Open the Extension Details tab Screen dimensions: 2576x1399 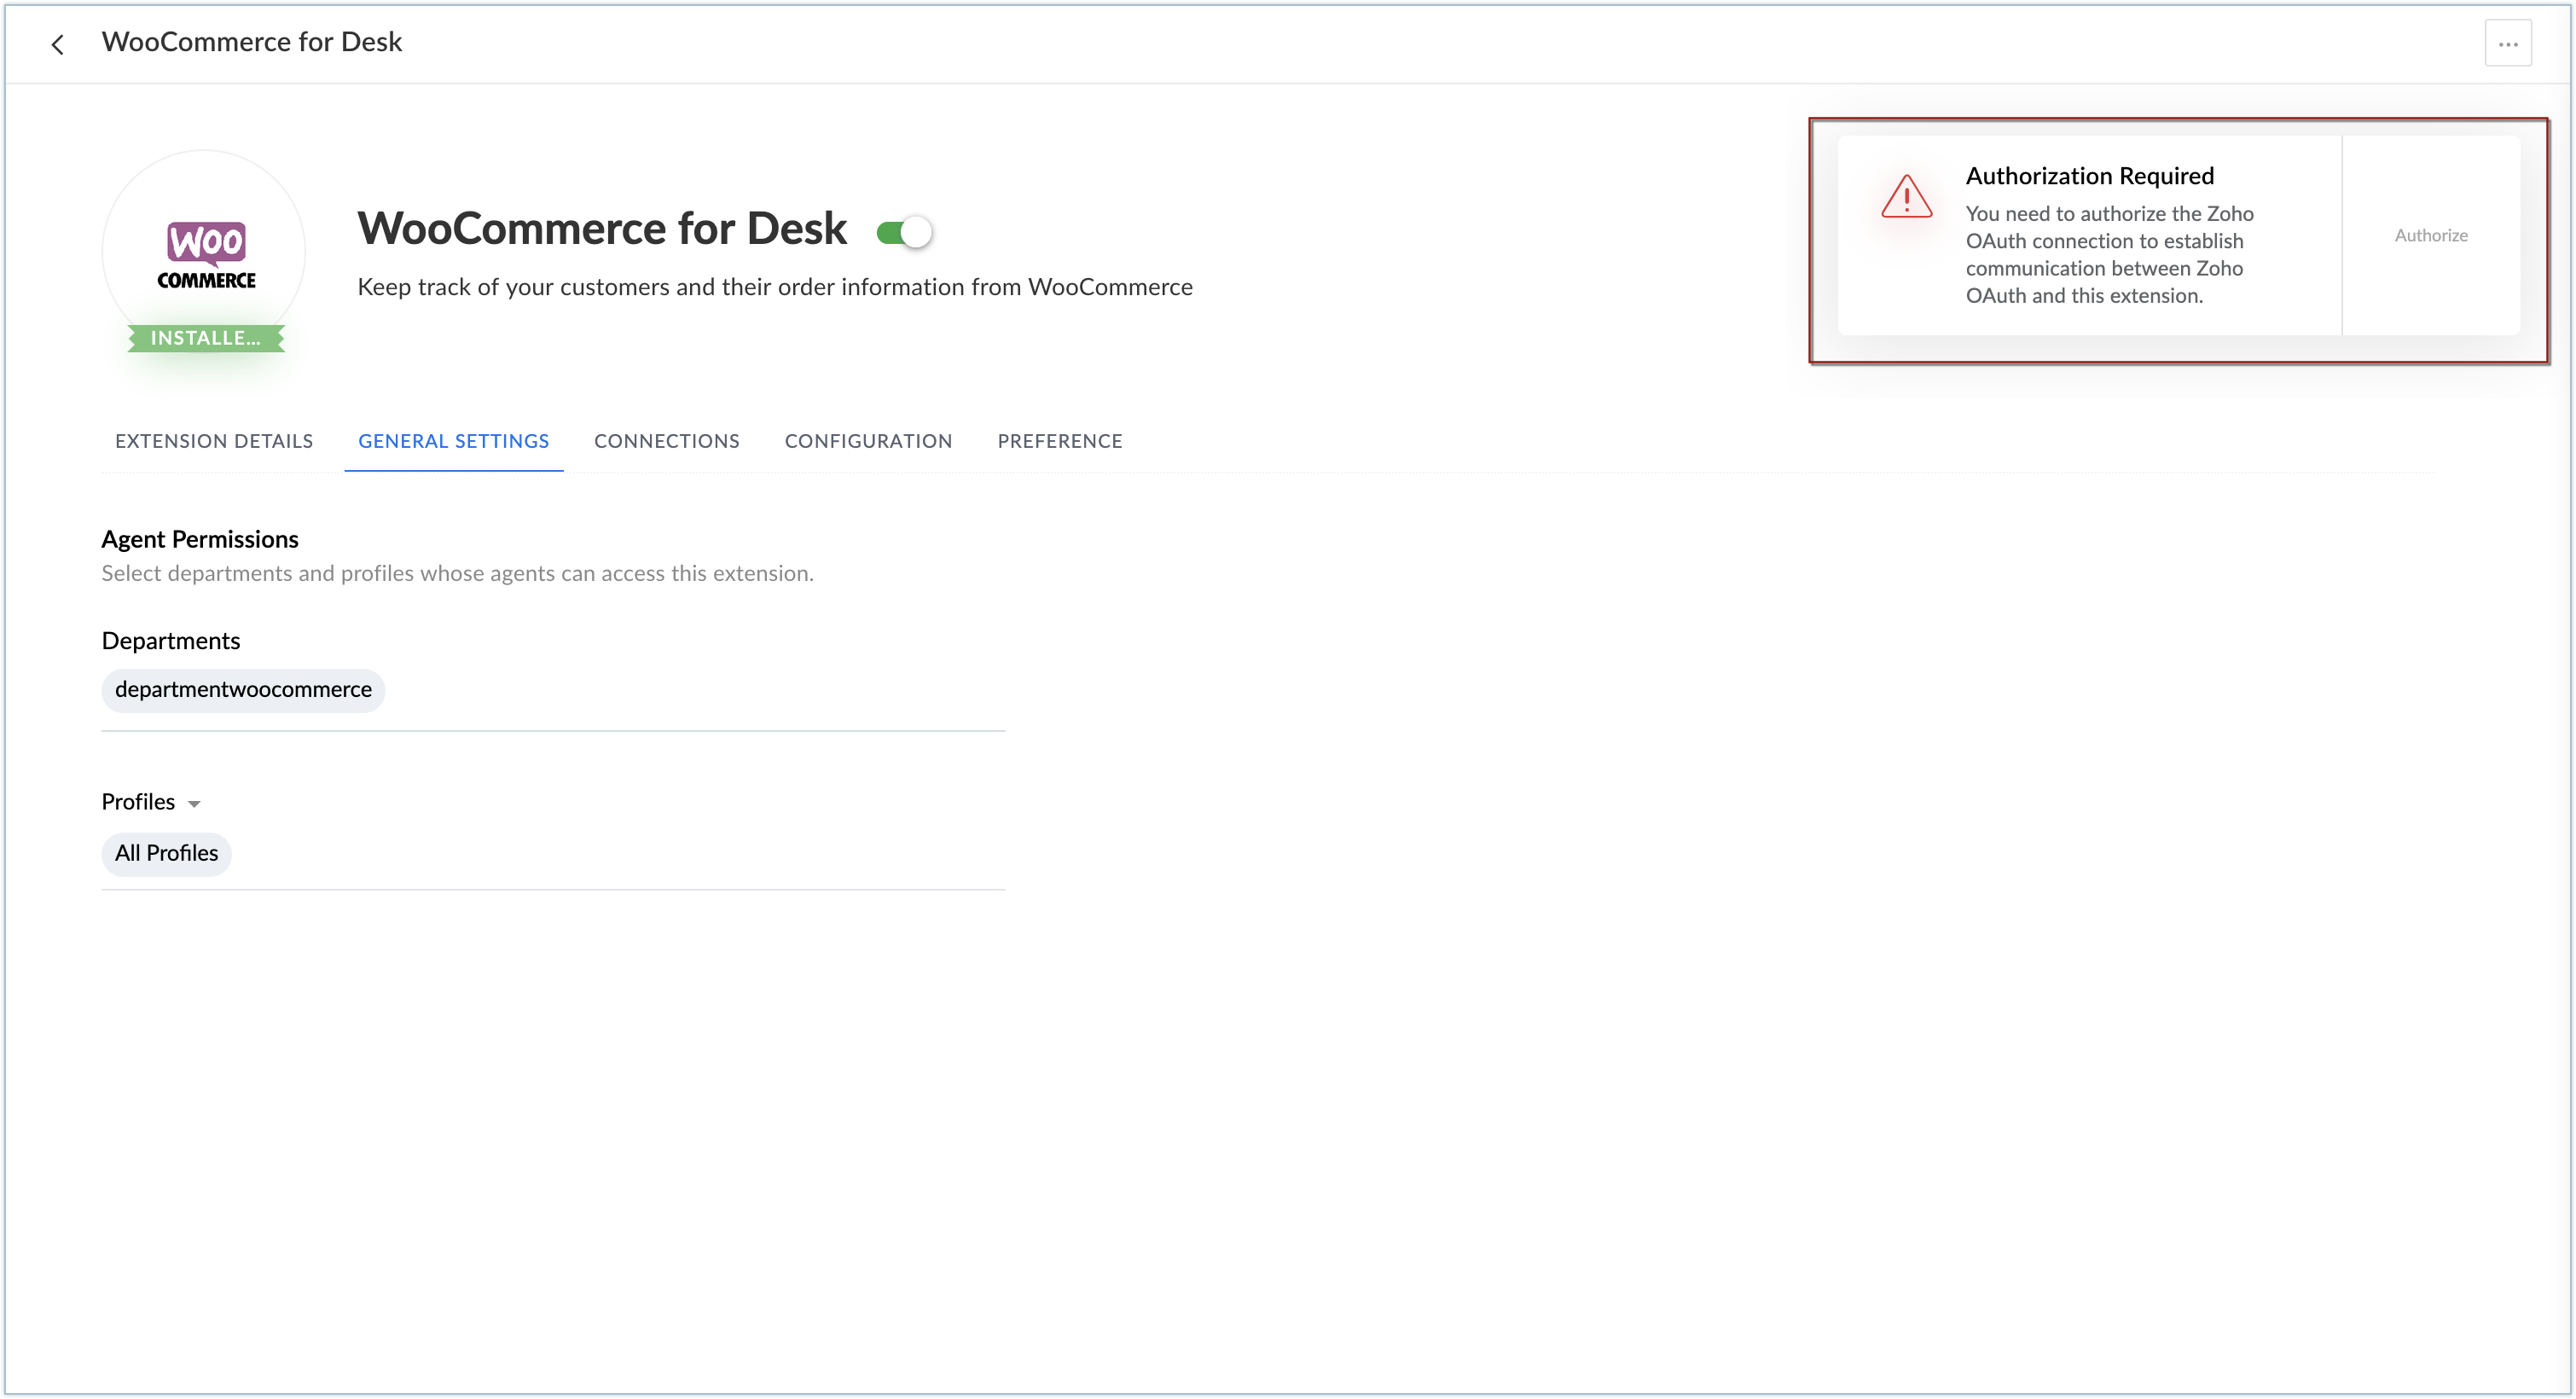214,441
